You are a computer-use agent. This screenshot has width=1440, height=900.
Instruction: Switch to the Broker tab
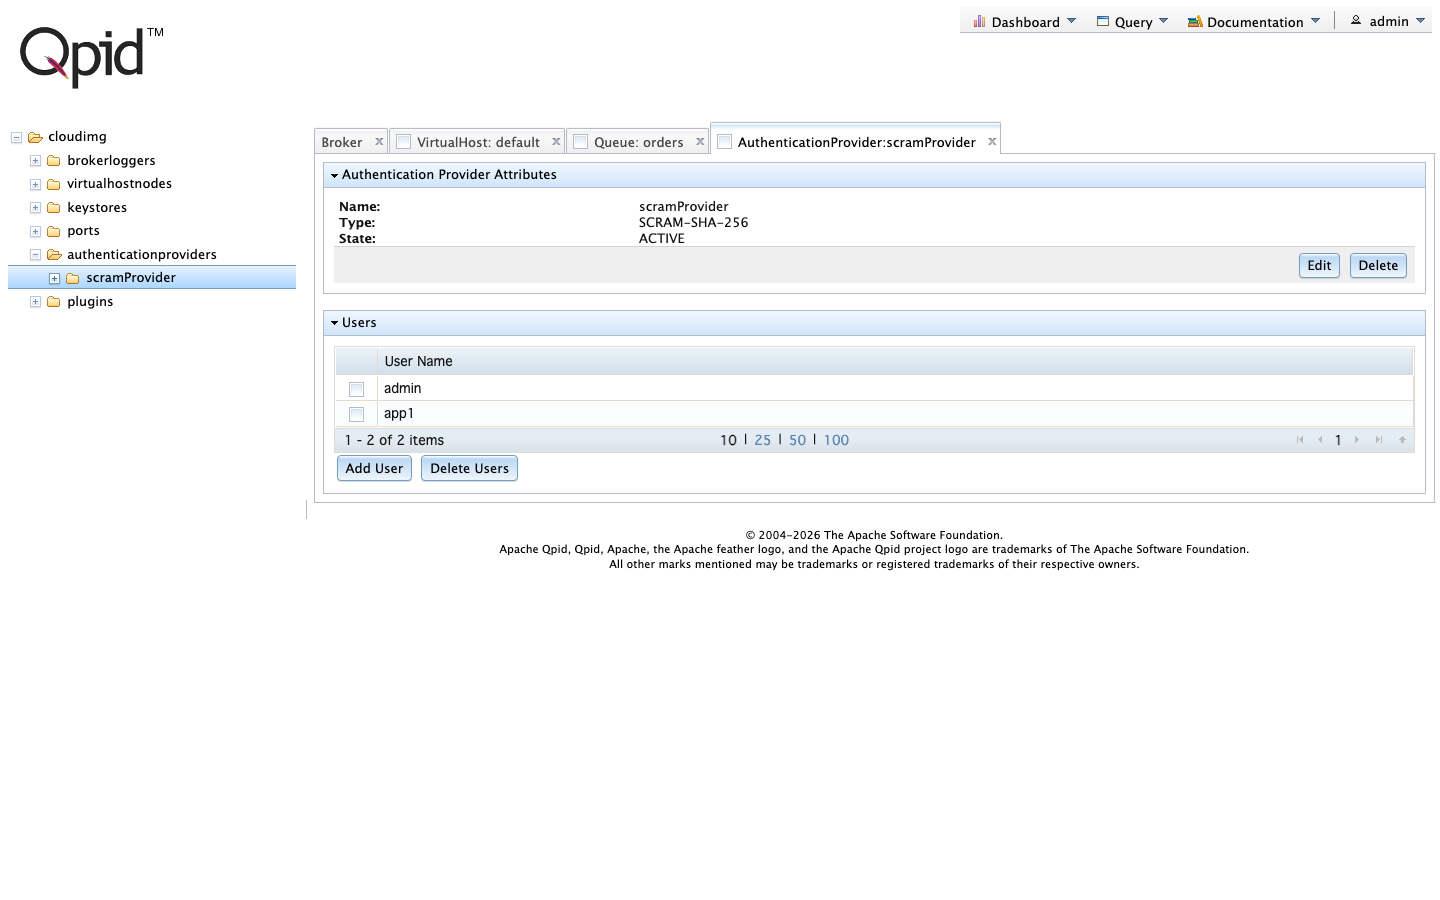[x=342, y=142]
